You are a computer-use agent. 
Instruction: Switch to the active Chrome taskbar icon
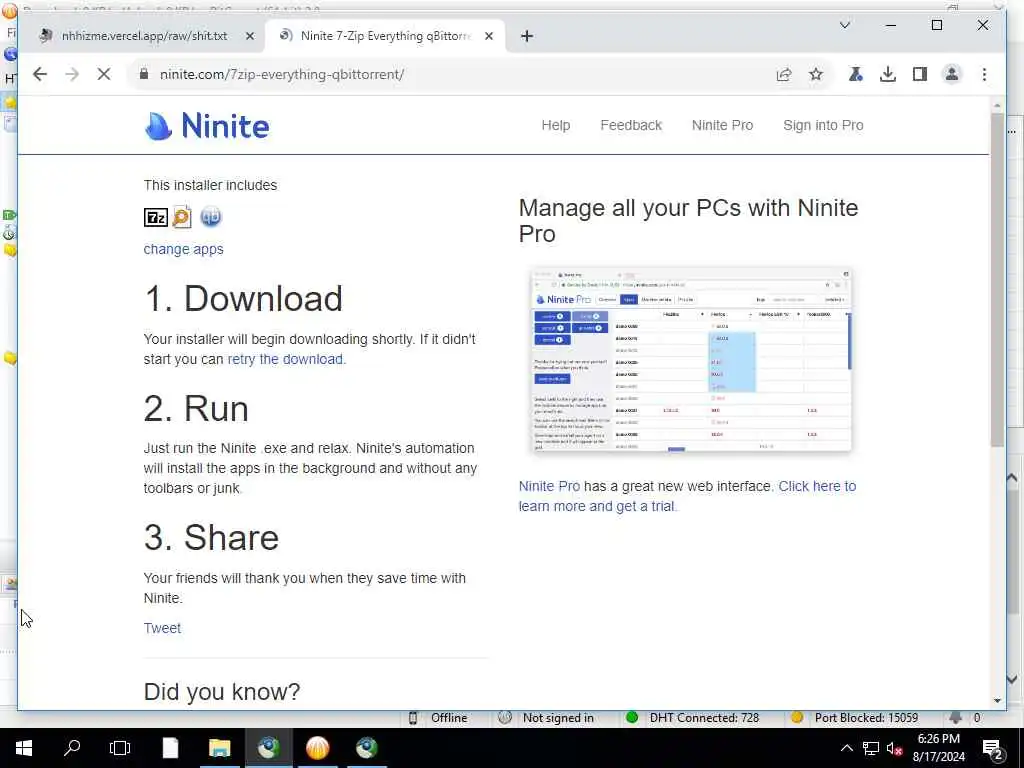(268, 748)
